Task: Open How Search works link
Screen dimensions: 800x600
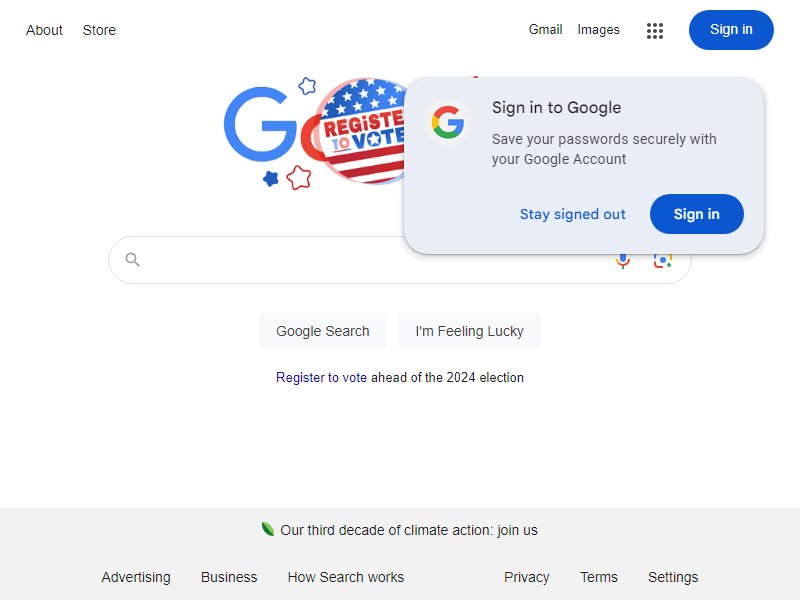Action: [346, 577]
